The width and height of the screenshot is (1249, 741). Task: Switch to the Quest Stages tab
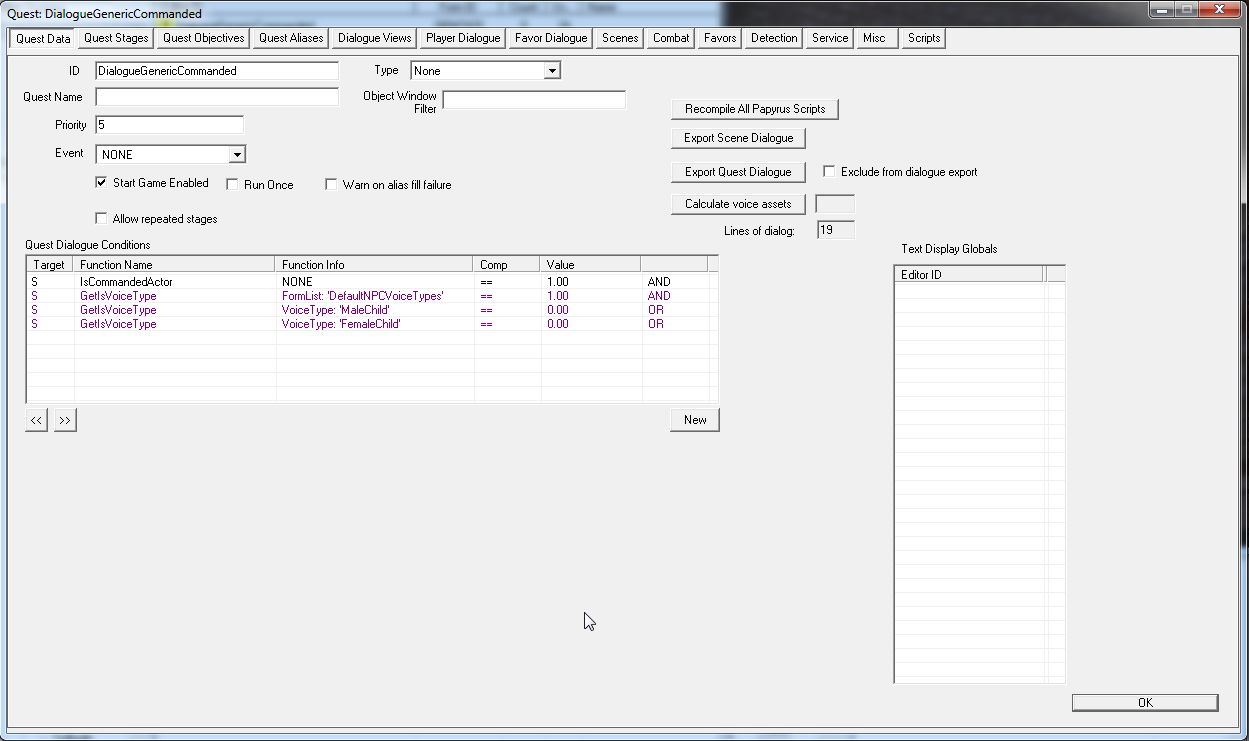(x=116, y=38)
